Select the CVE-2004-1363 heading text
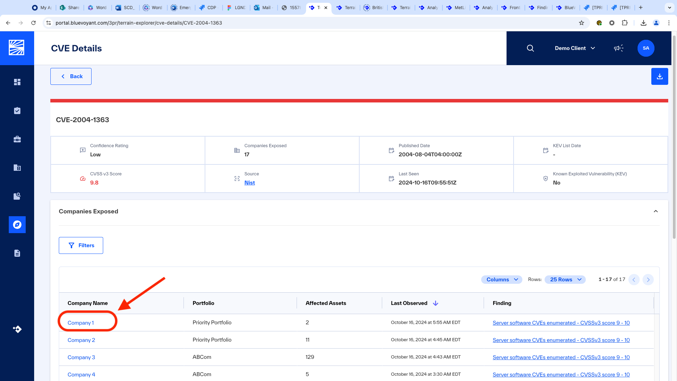 point(82,120)
